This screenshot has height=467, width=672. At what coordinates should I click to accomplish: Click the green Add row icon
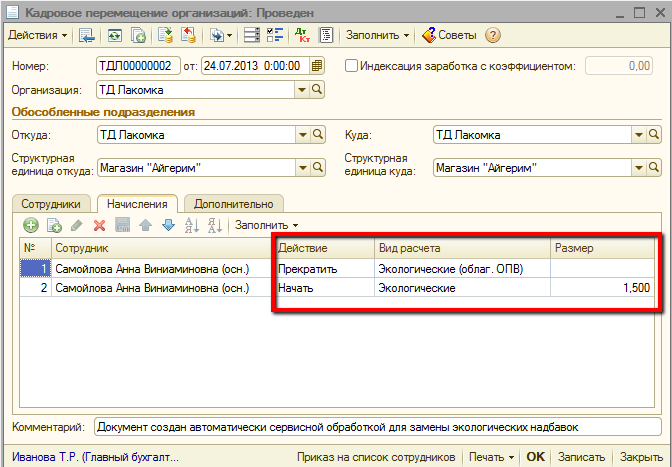[30, 226]
